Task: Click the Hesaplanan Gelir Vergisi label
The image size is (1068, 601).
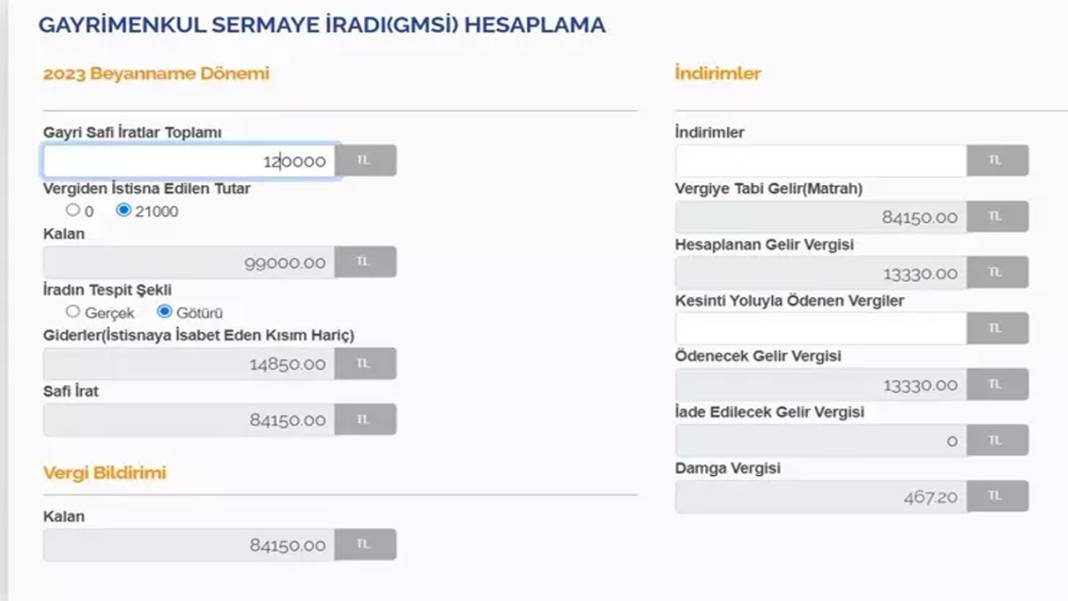Action: pos(764,245)
